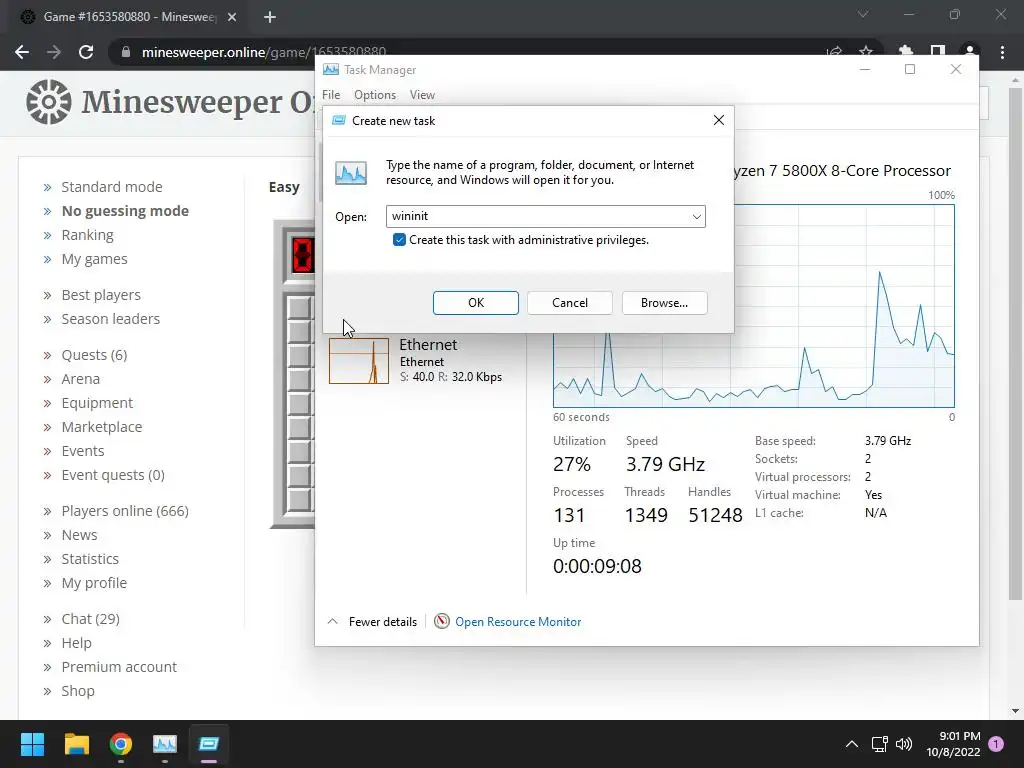Open Quests (6) in sidebar
Image resolution: width=1024 pixels, height=768 pixels.
coord(94,355)
